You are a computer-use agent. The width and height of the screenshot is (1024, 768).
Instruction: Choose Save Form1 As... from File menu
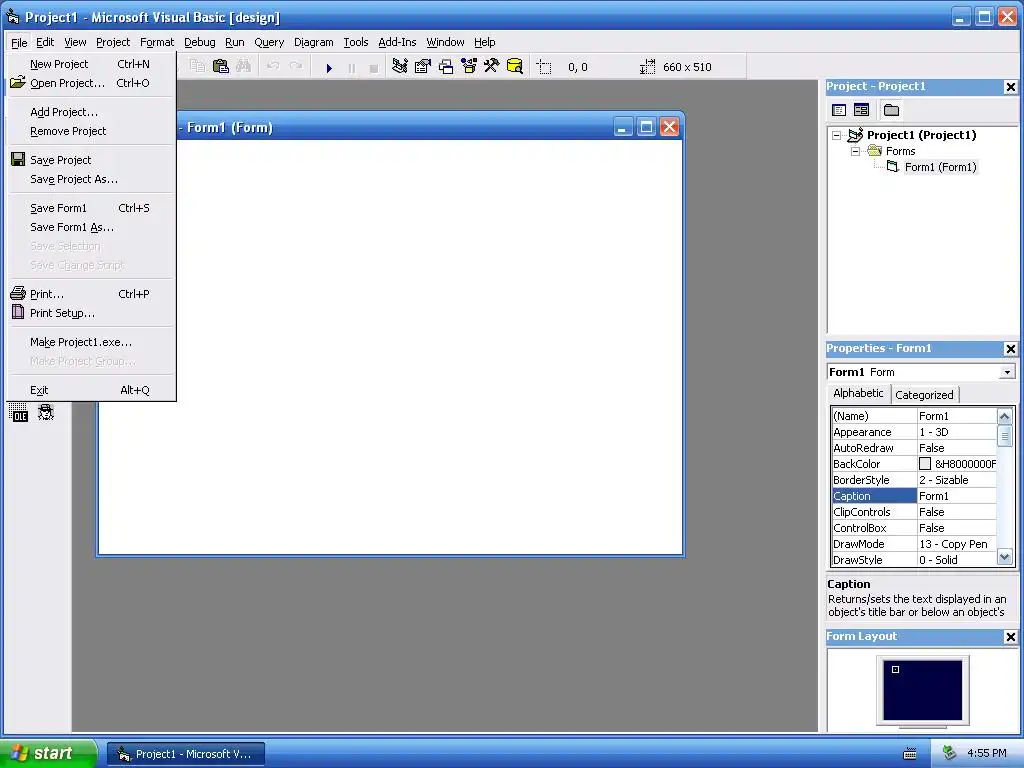(x=91, y=227)
